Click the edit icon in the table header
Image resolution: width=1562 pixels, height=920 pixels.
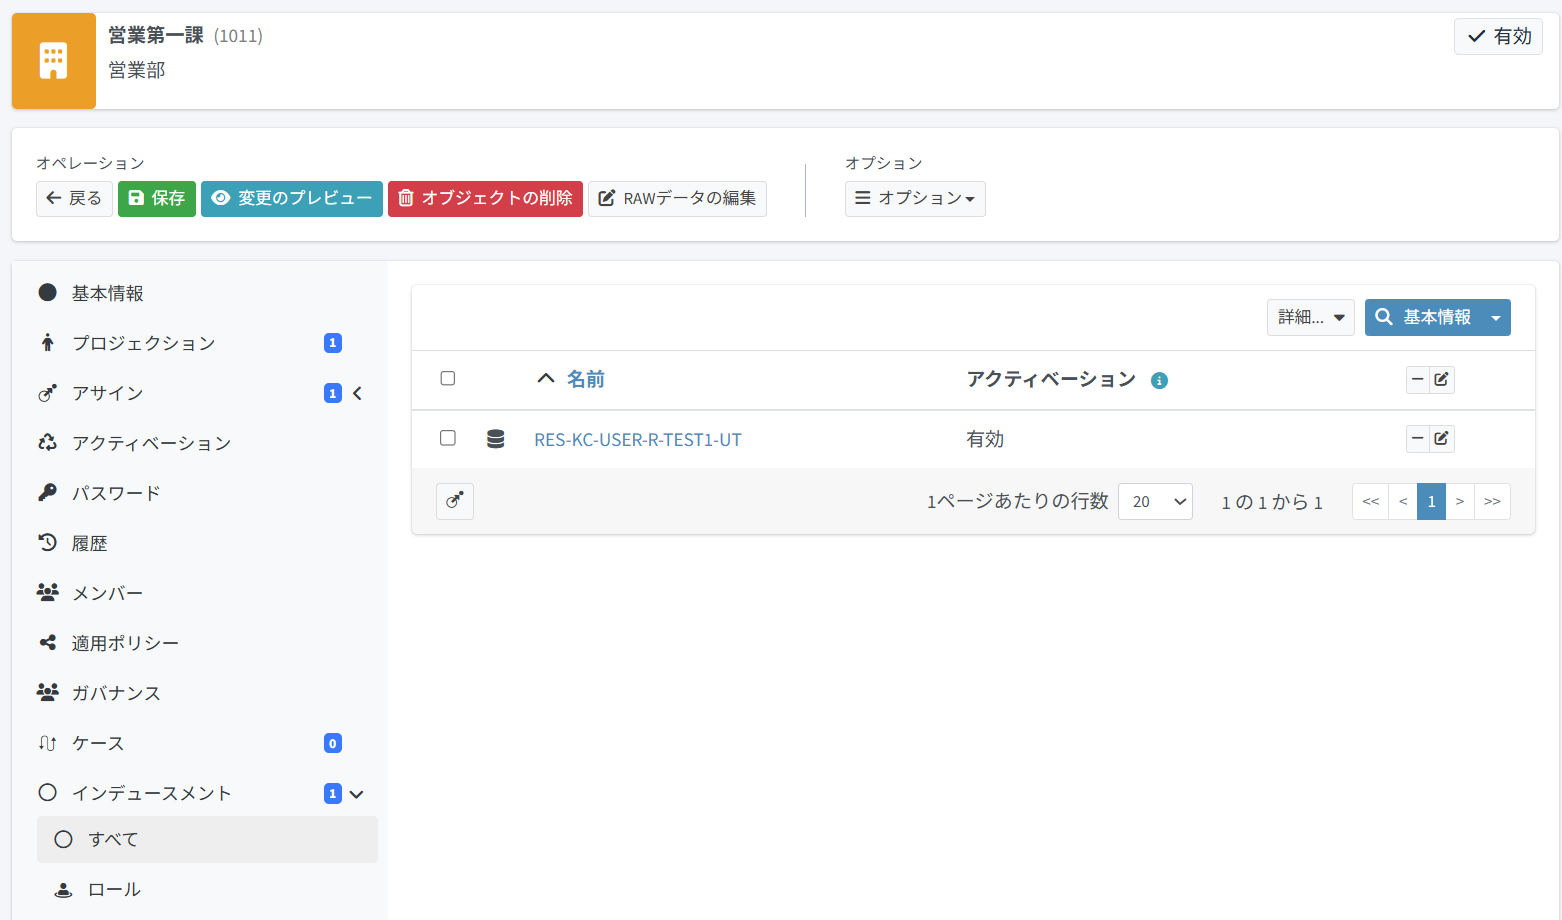(1441, 379)
